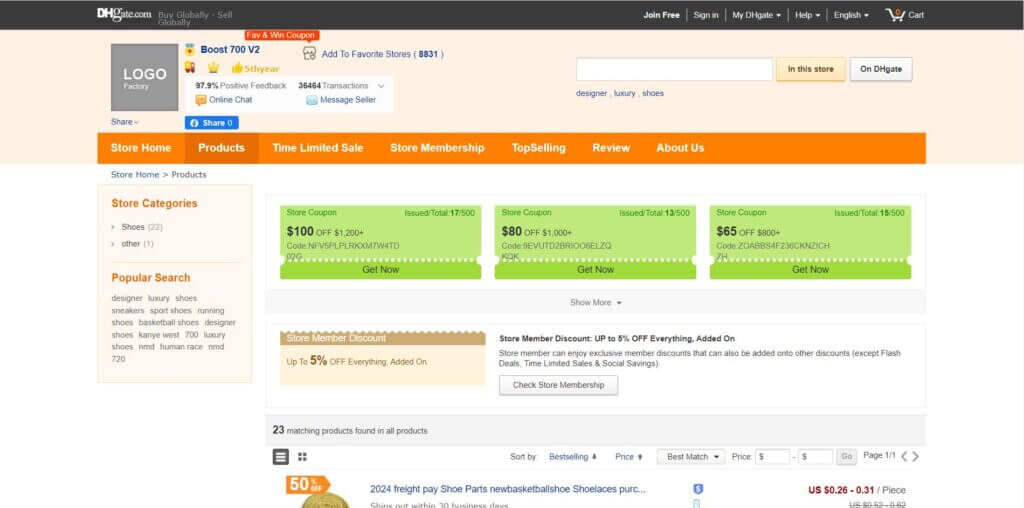1024x508 pixels.
Task: Open the Best Match sort dropdown
Action: click(691, 456)
